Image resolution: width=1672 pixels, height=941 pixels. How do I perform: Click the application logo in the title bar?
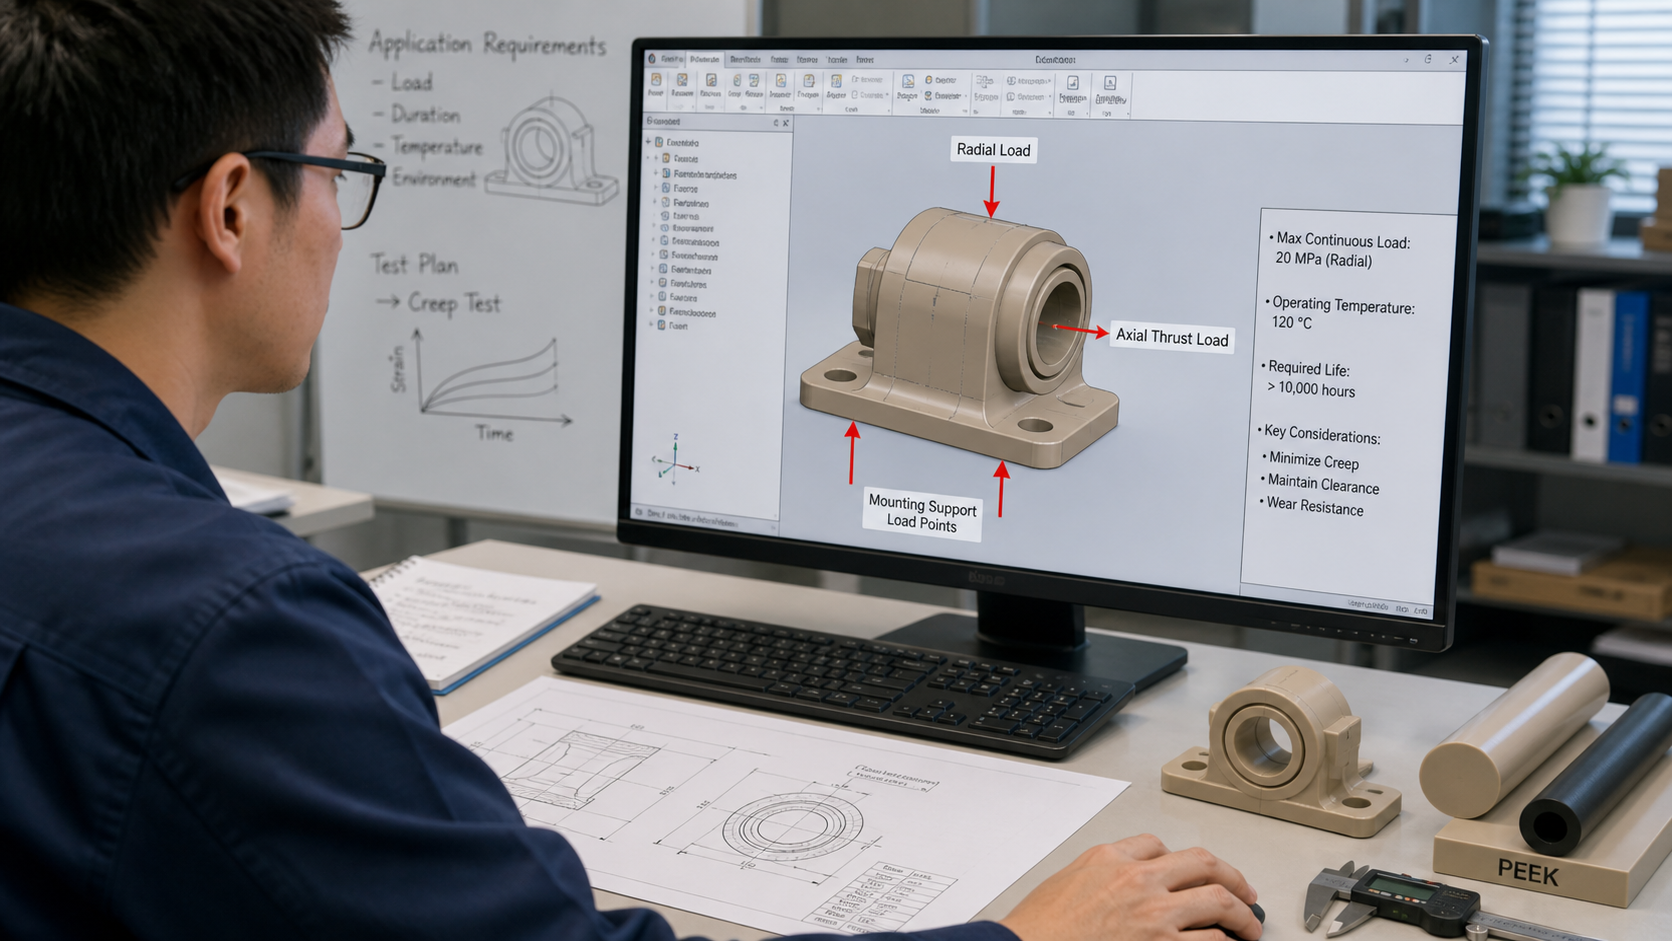[652, 59]
